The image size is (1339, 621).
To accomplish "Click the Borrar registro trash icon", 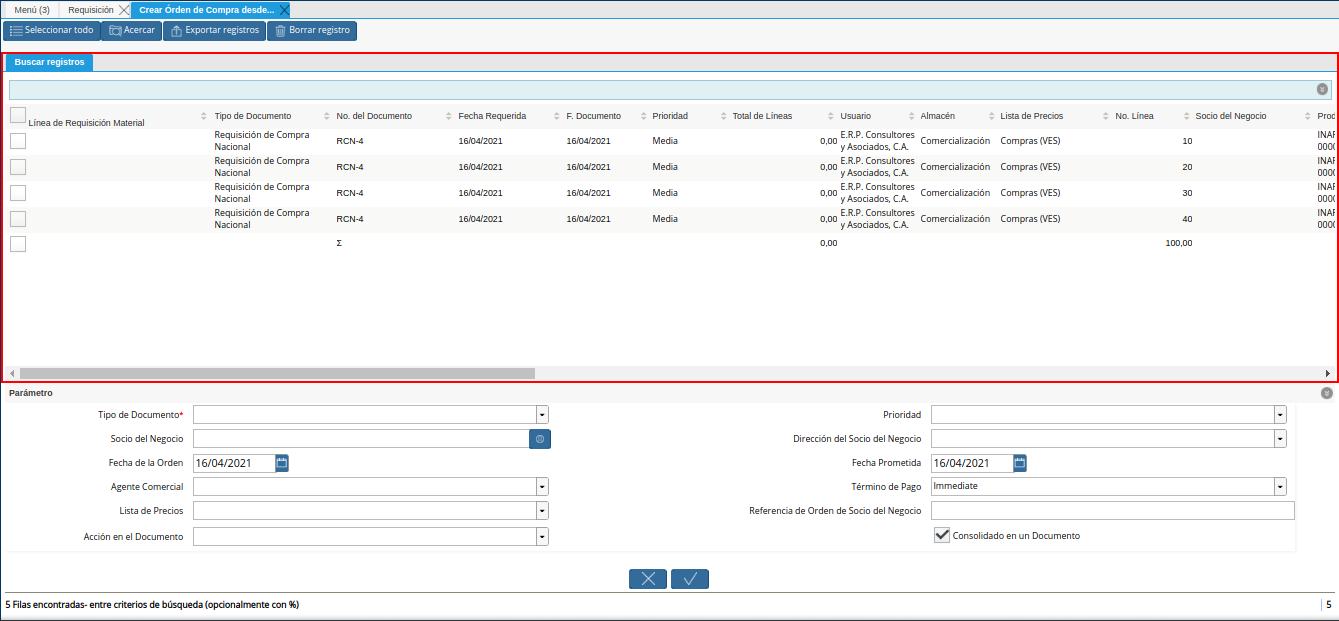I will click(x=281, y=31).
